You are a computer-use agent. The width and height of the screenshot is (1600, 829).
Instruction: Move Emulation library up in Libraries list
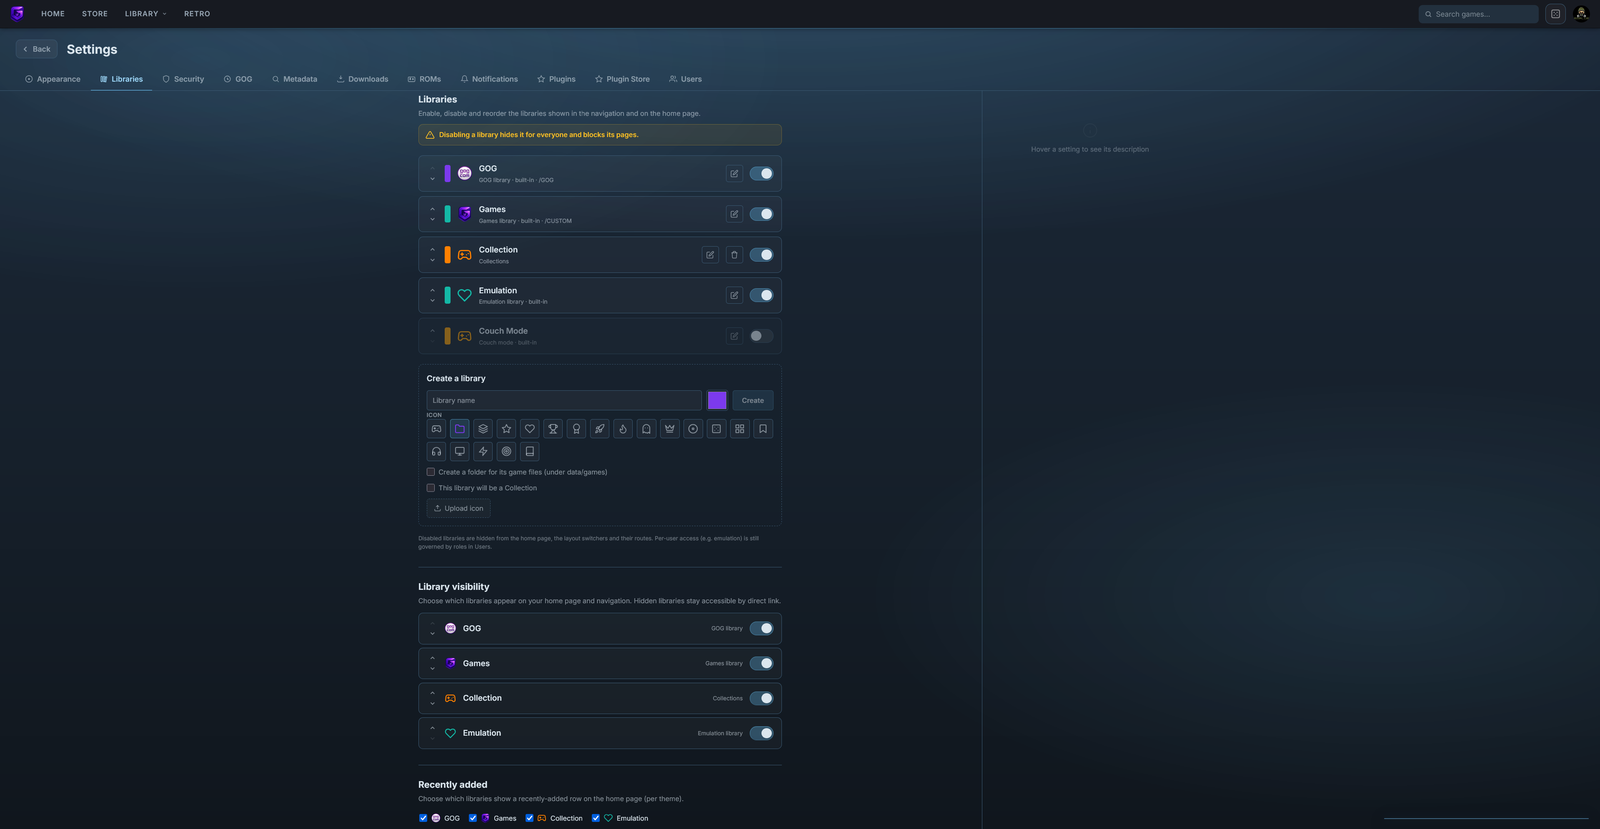click(433, 290)
